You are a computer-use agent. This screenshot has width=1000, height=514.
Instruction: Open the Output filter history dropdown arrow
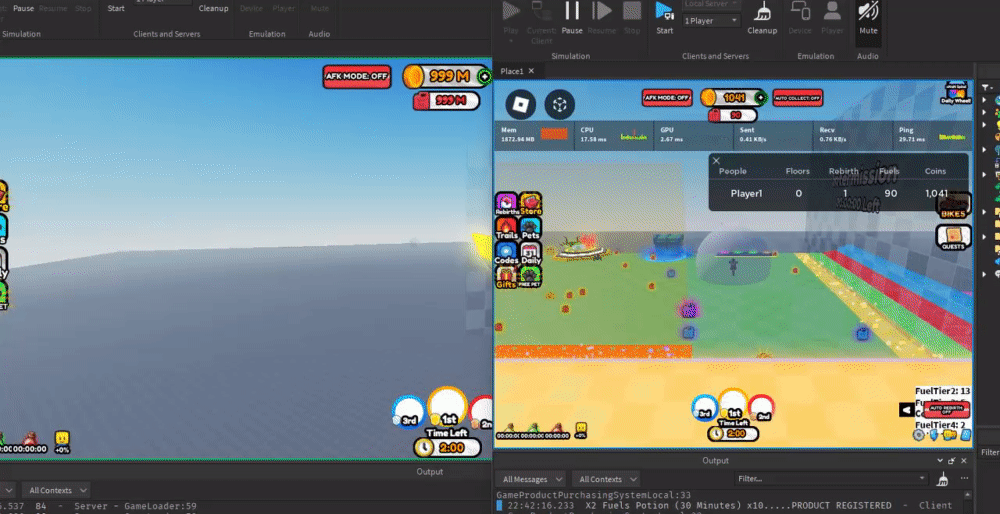[x=922, y=478]
